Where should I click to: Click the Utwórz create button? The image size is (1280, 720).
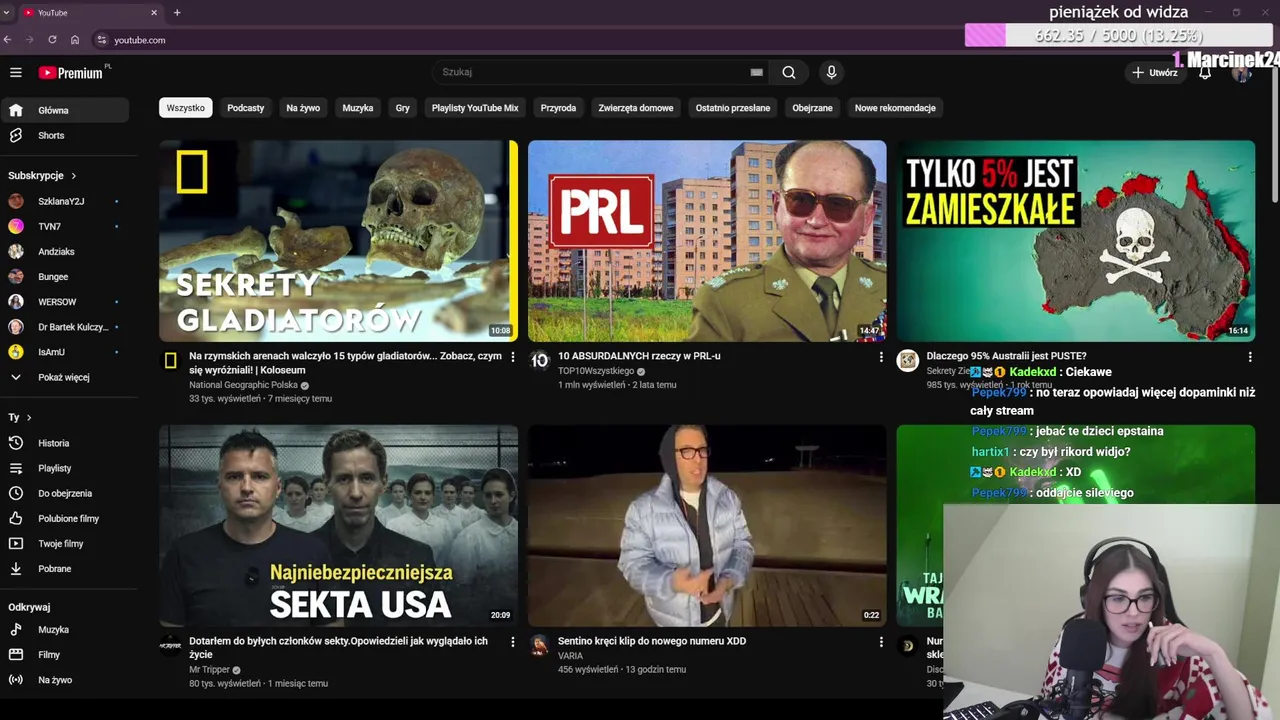click(x=1155, y=72)
